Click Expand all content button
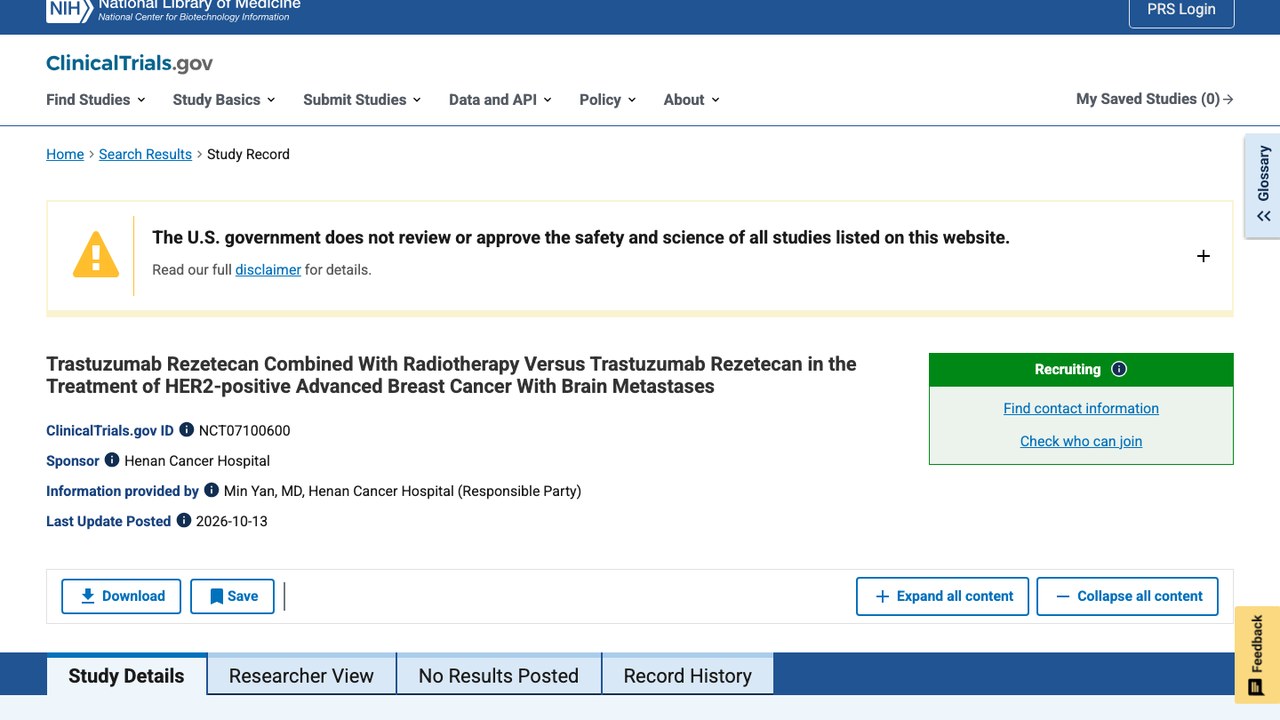This screenshot has width=1280, height=720. coord(942,596)
